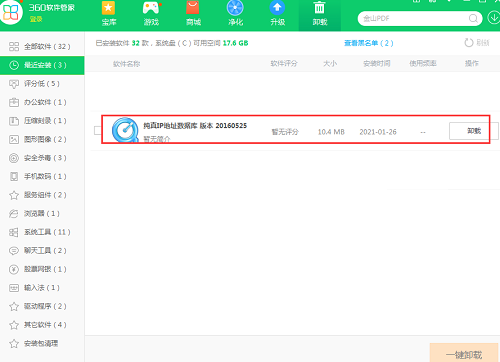Select 最近安装 (3) category
This screenshot has width=500, height=362.
pos(42,65)
